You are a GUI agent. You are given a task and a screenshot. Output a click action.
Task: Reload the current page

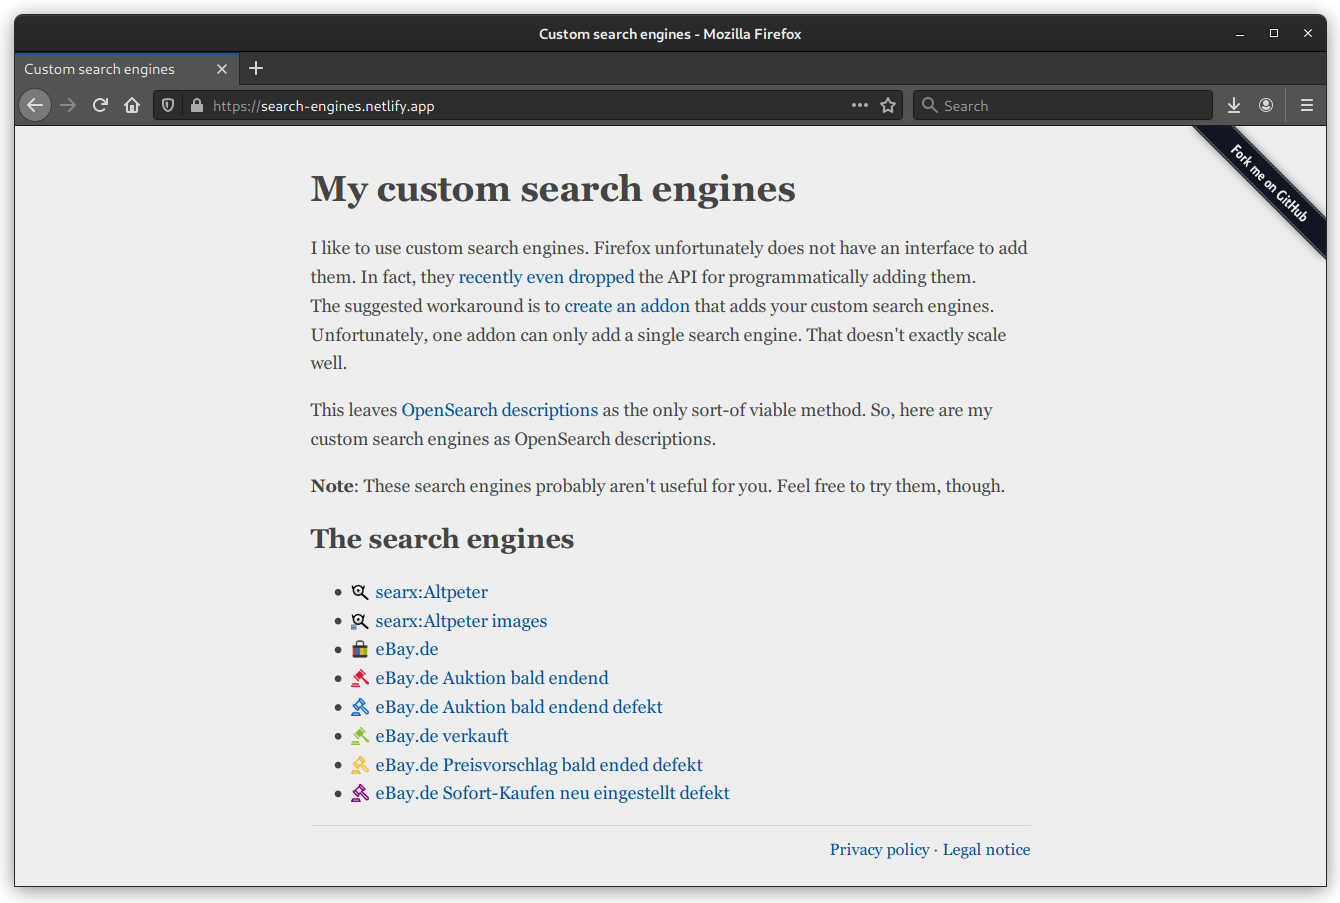pyautogui.click(x=100, y=105)
